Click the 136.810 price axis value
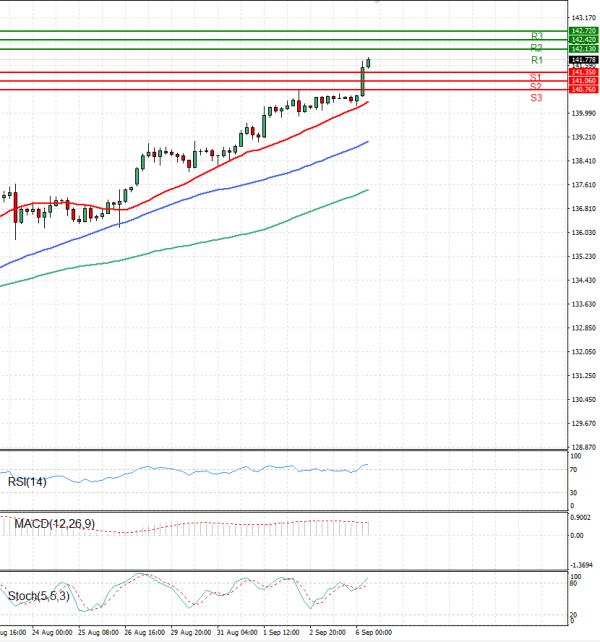Image resolution: width=600 pixels, height=642 pixels. 584,209
